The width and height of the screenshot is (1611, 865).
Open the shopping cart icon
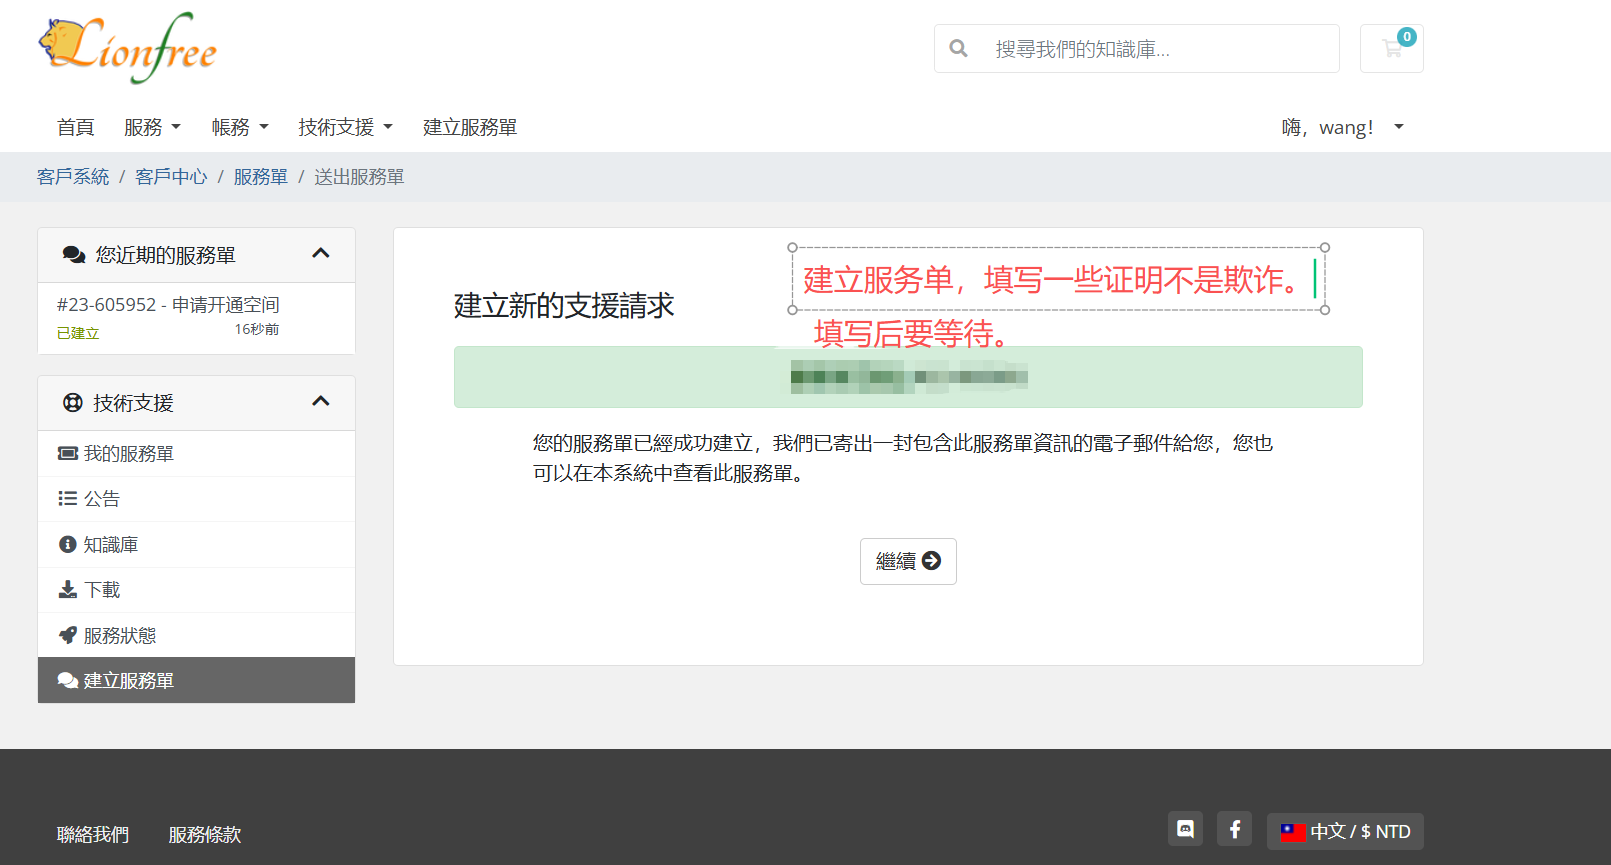tap(1391, 48)
